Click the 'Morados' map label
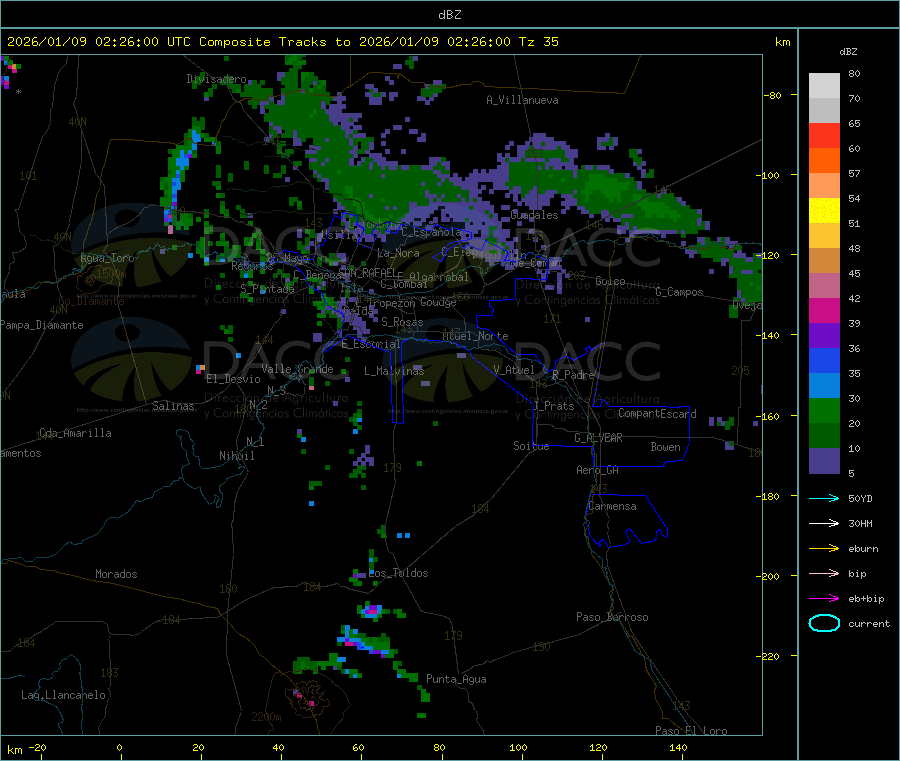900x761 pixels. (116, 574)
